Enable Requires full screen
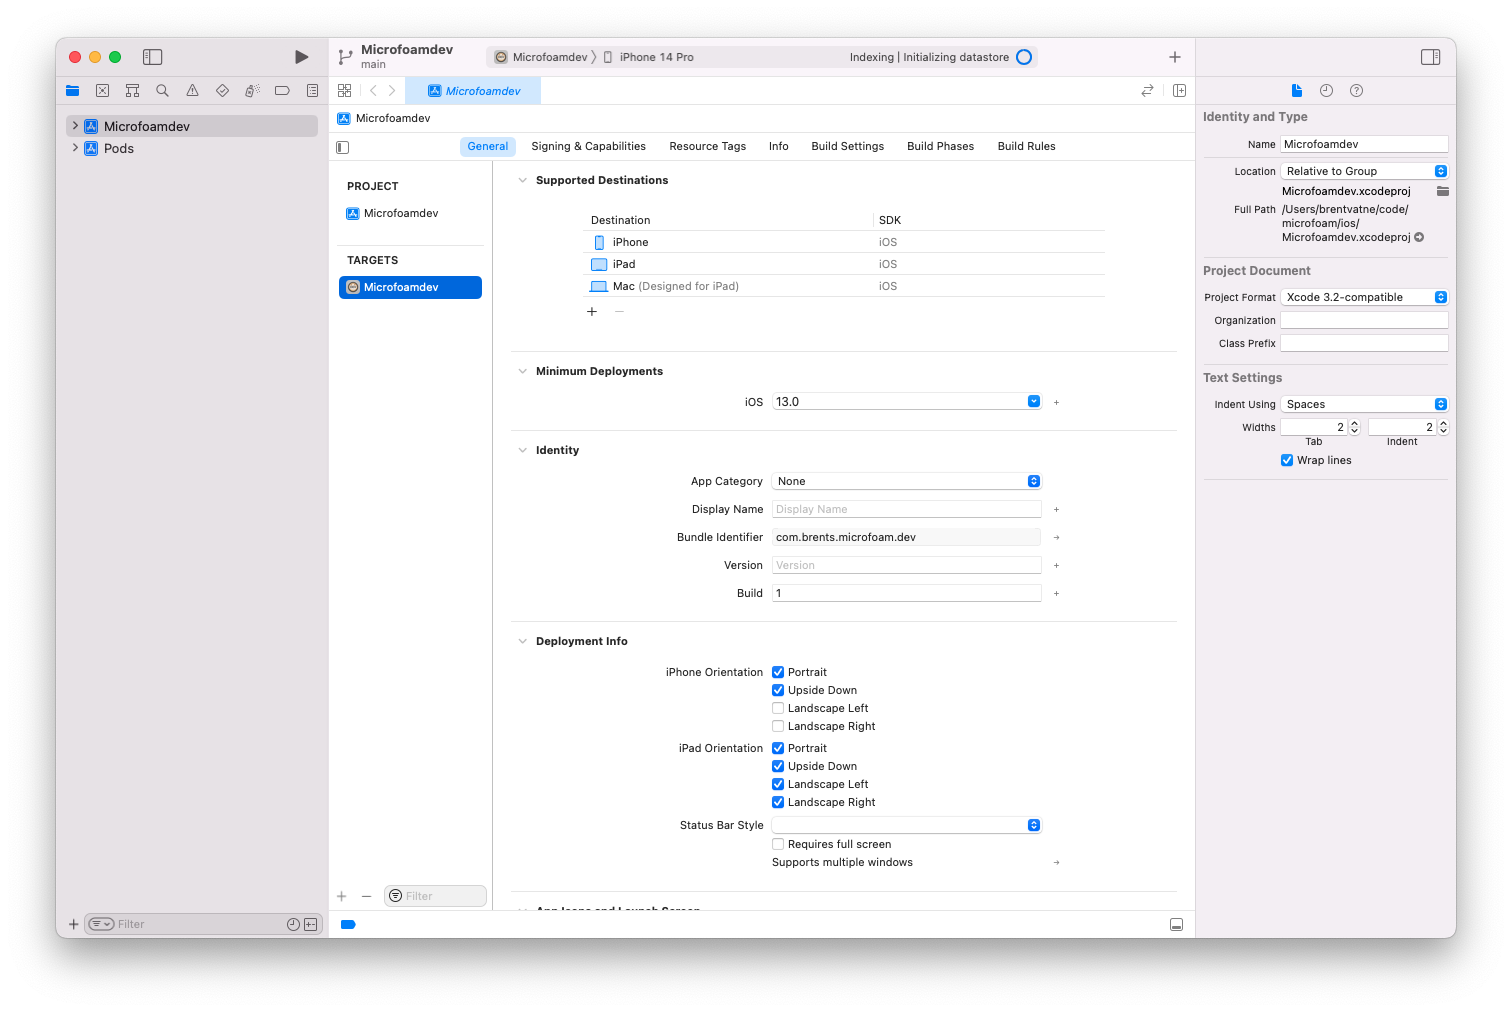The width and height of the screenshot is (1512, 1012). (778, 844)
